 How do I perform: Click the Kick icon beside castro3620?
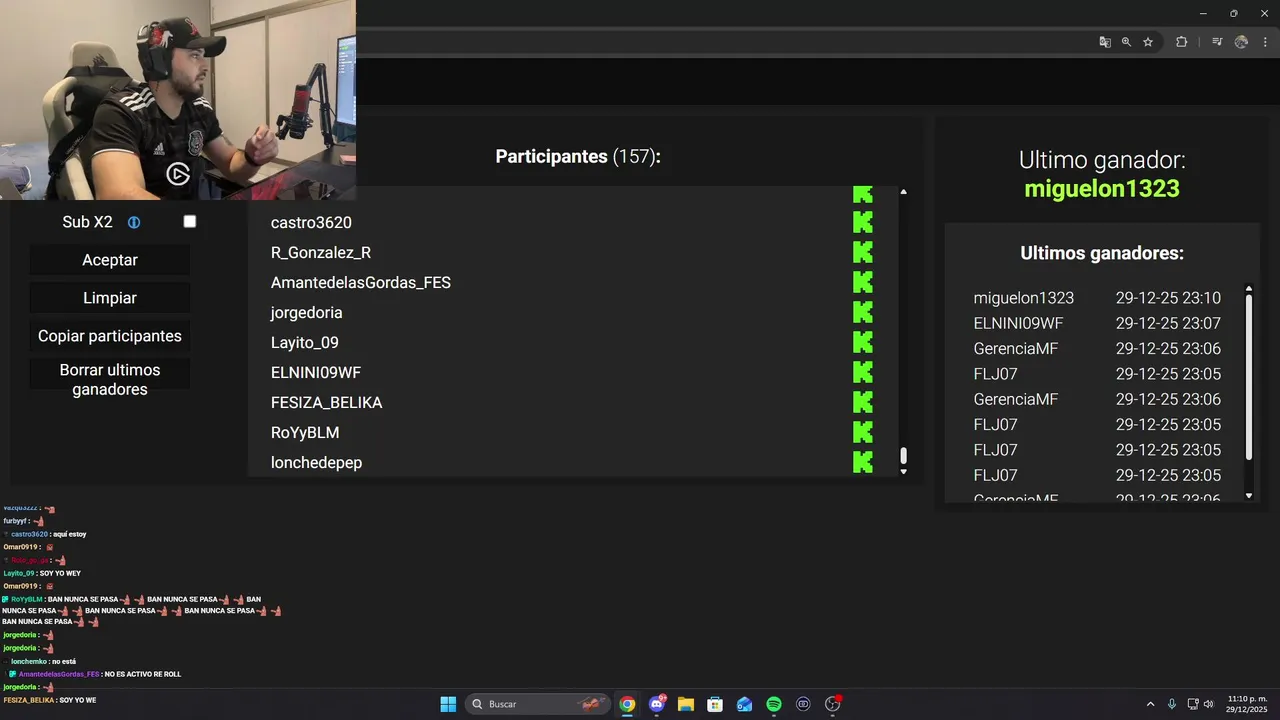[862, 222]
